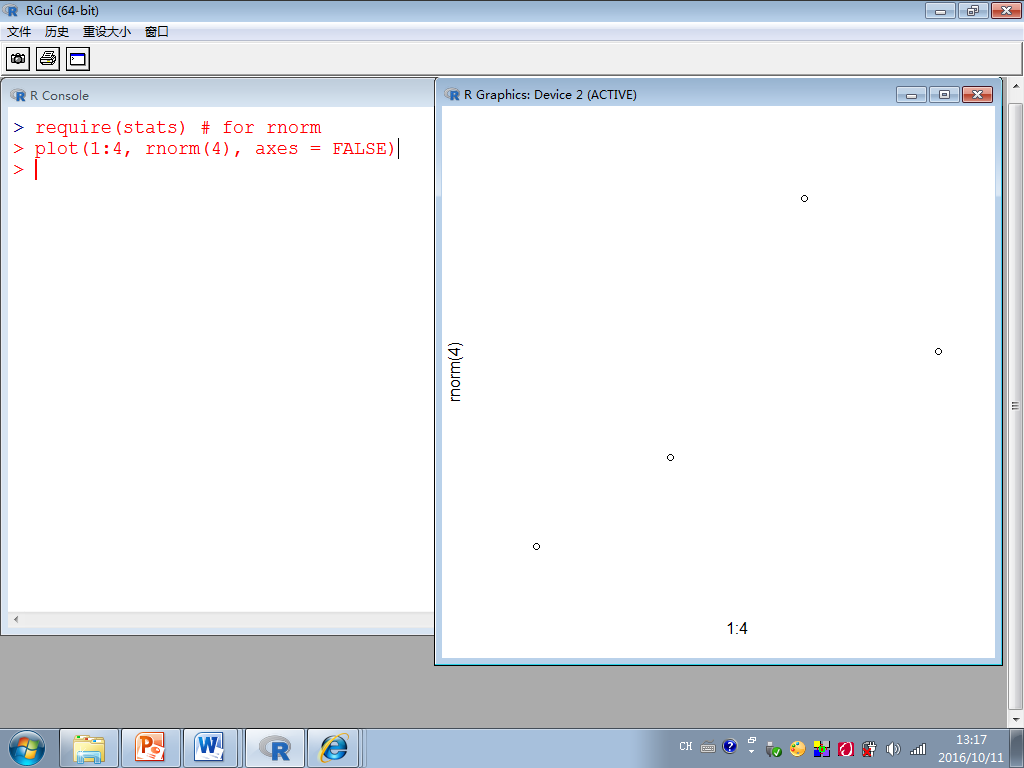Click the R logo icon in R Console title
Viewport: 1024px width, 768px height.
click(x=18, y=95)
